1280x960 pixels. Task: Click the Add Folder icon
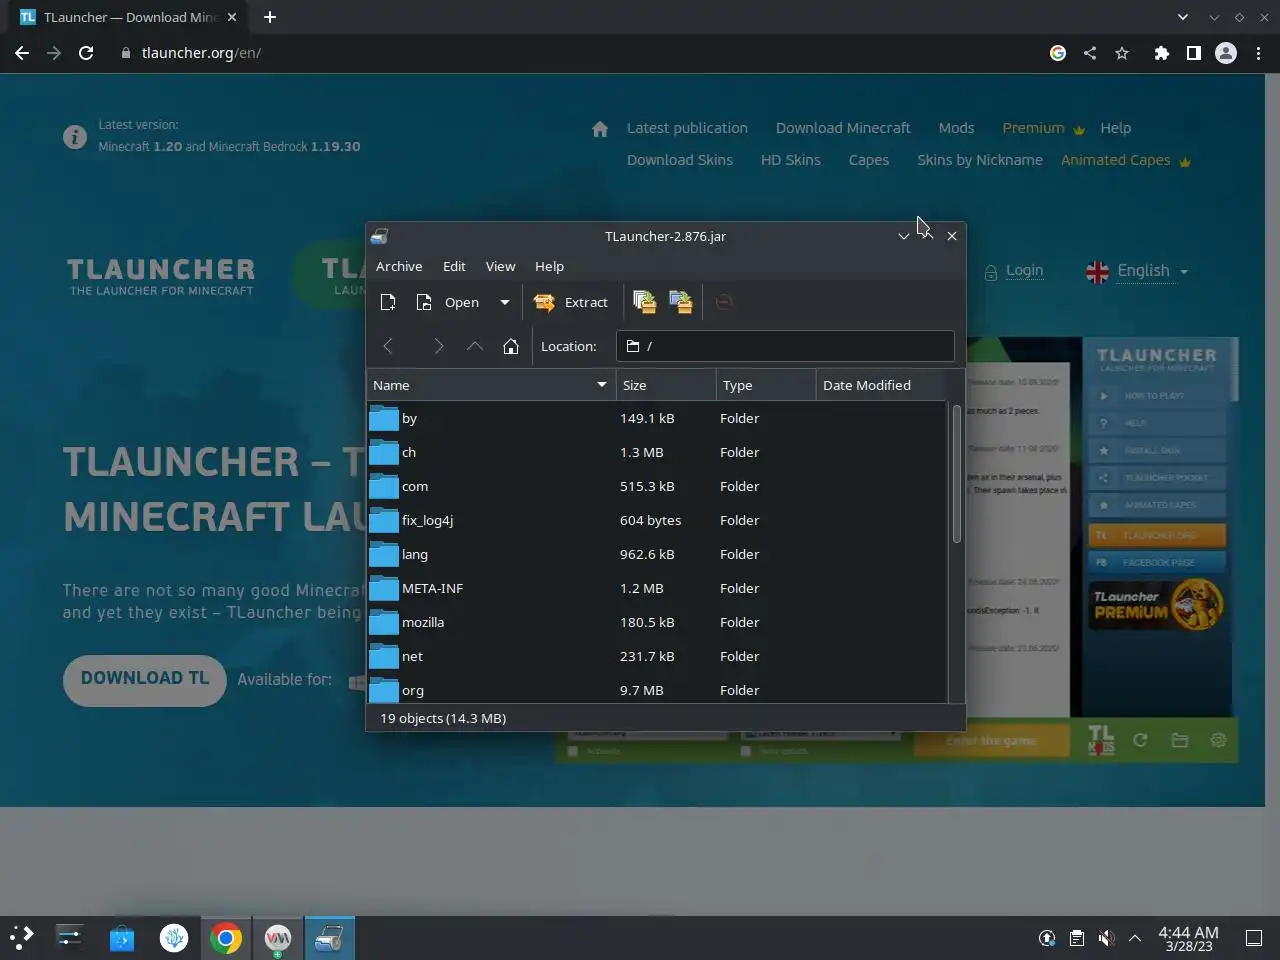[x=681, y=302]
